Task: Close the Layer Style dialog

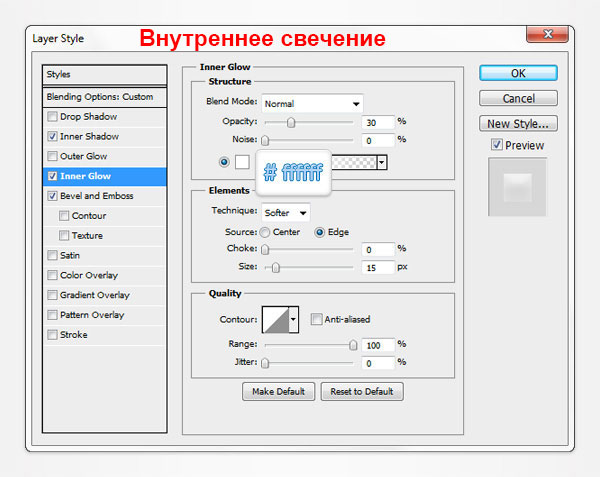Action: click(x=548, y=34)
